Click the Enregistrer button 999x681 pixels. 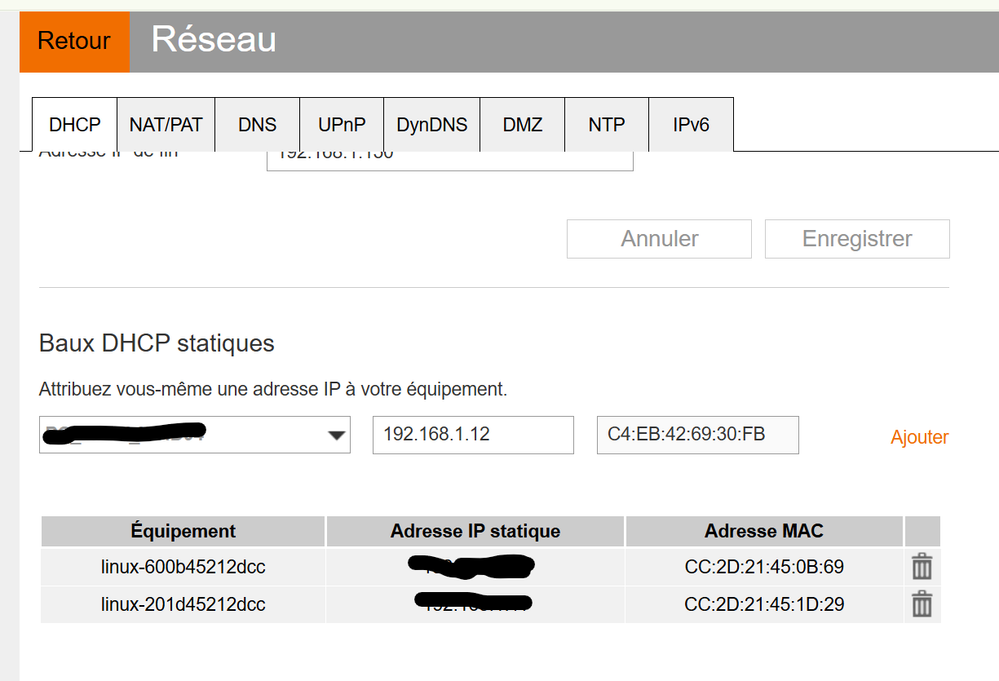857,239
